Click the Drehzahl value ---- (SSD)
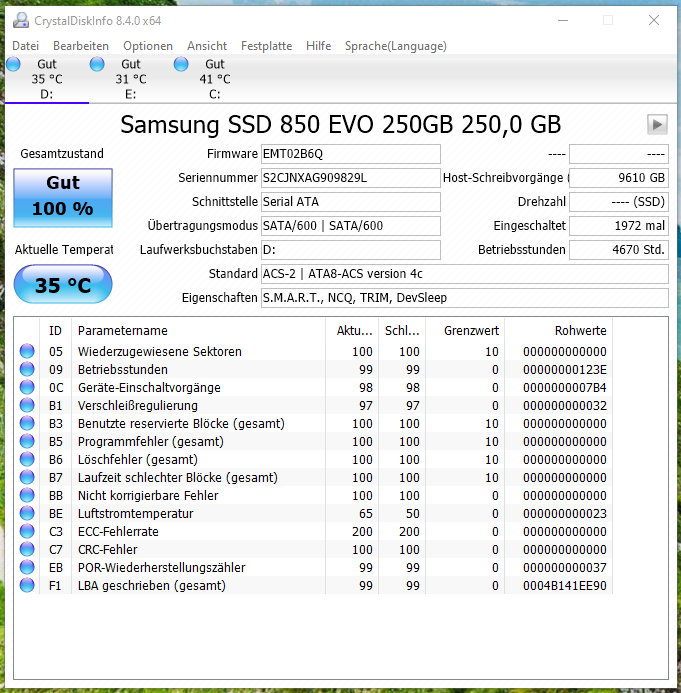 pyautogui.click(x=619, y=202)
